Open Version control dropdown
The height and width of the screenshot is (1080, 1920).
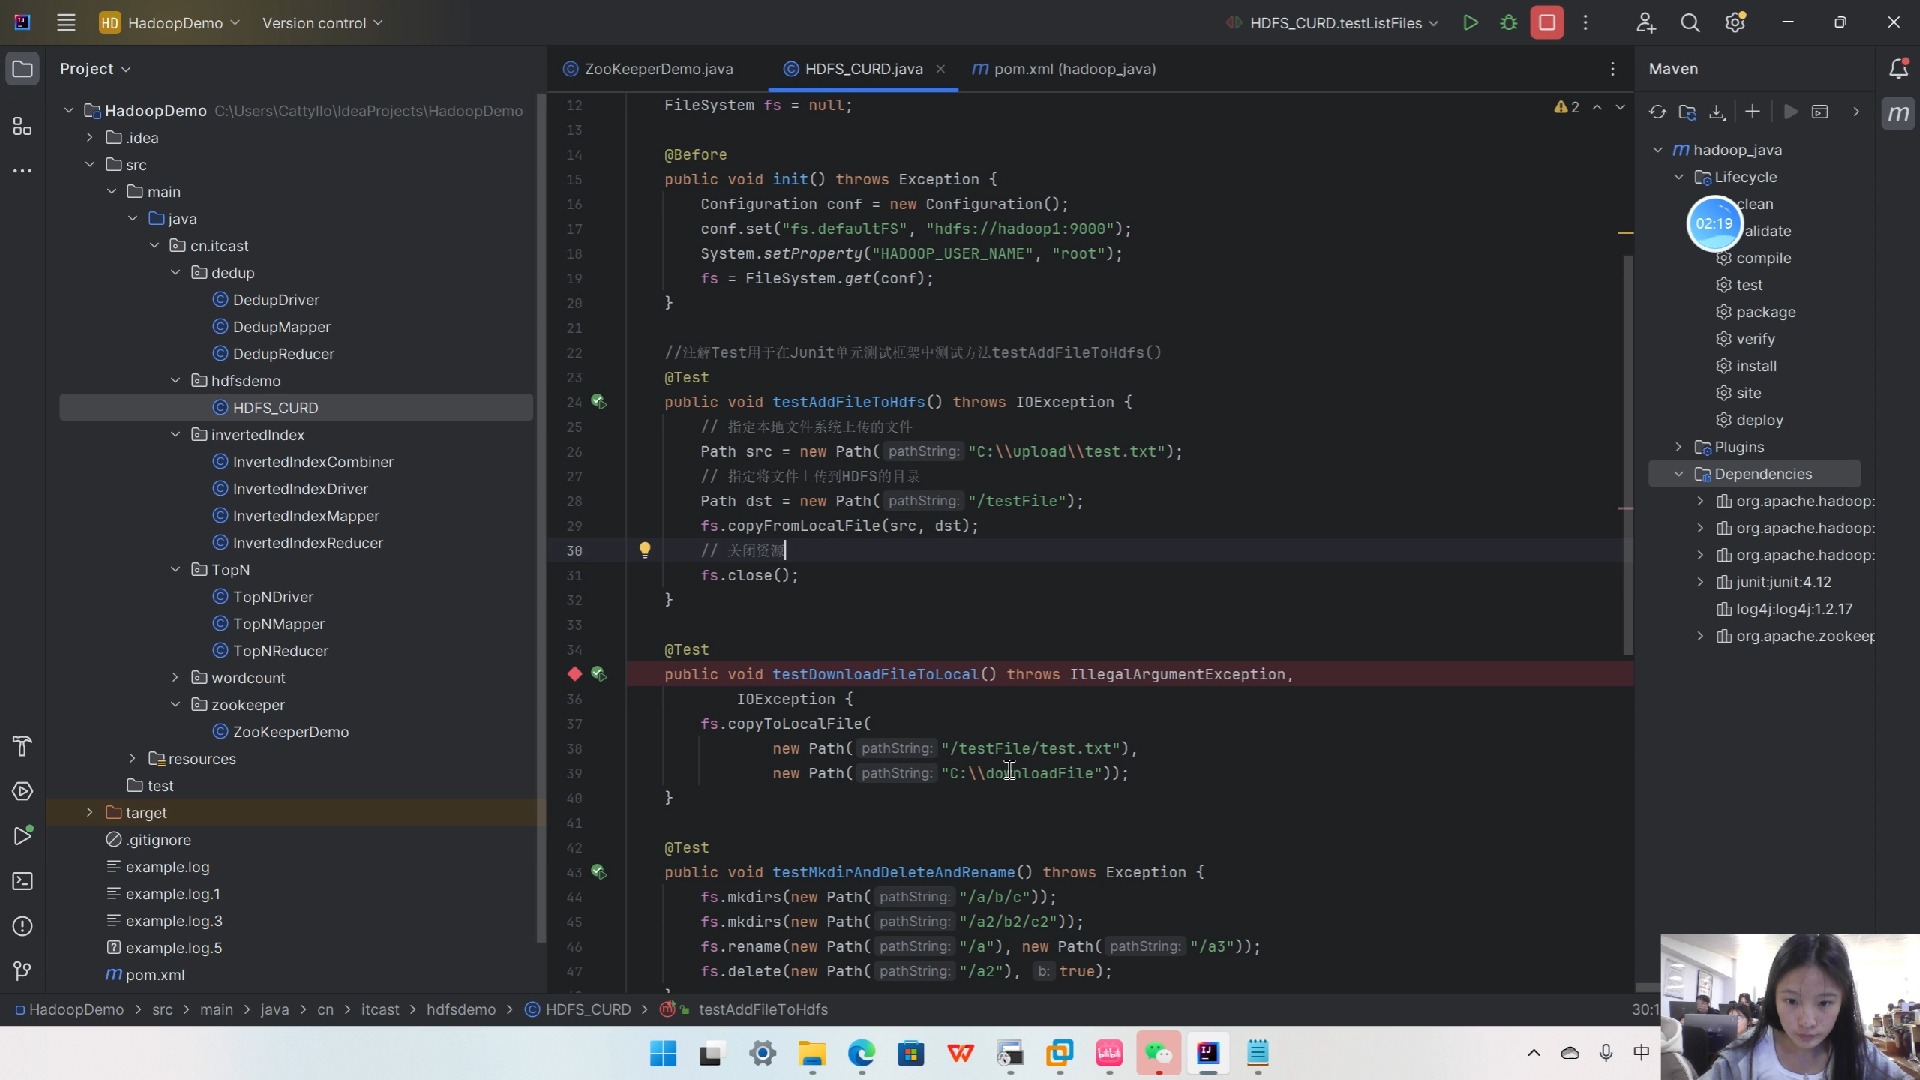pyautogui.click(x=322, y=22)
